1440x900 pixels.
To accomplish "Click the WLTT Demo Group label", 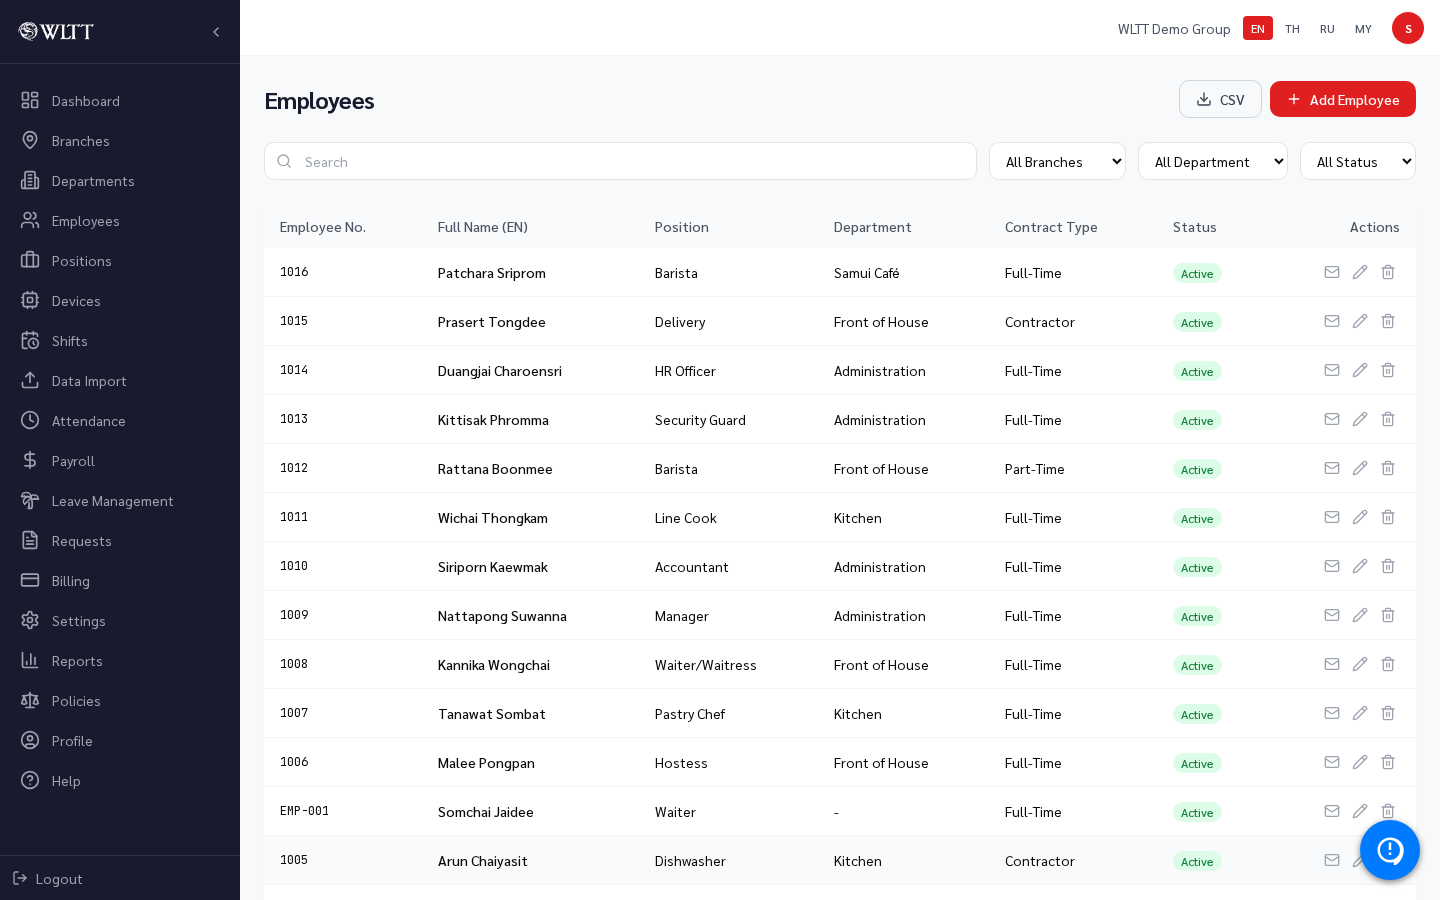I will tap(1174, 29).
